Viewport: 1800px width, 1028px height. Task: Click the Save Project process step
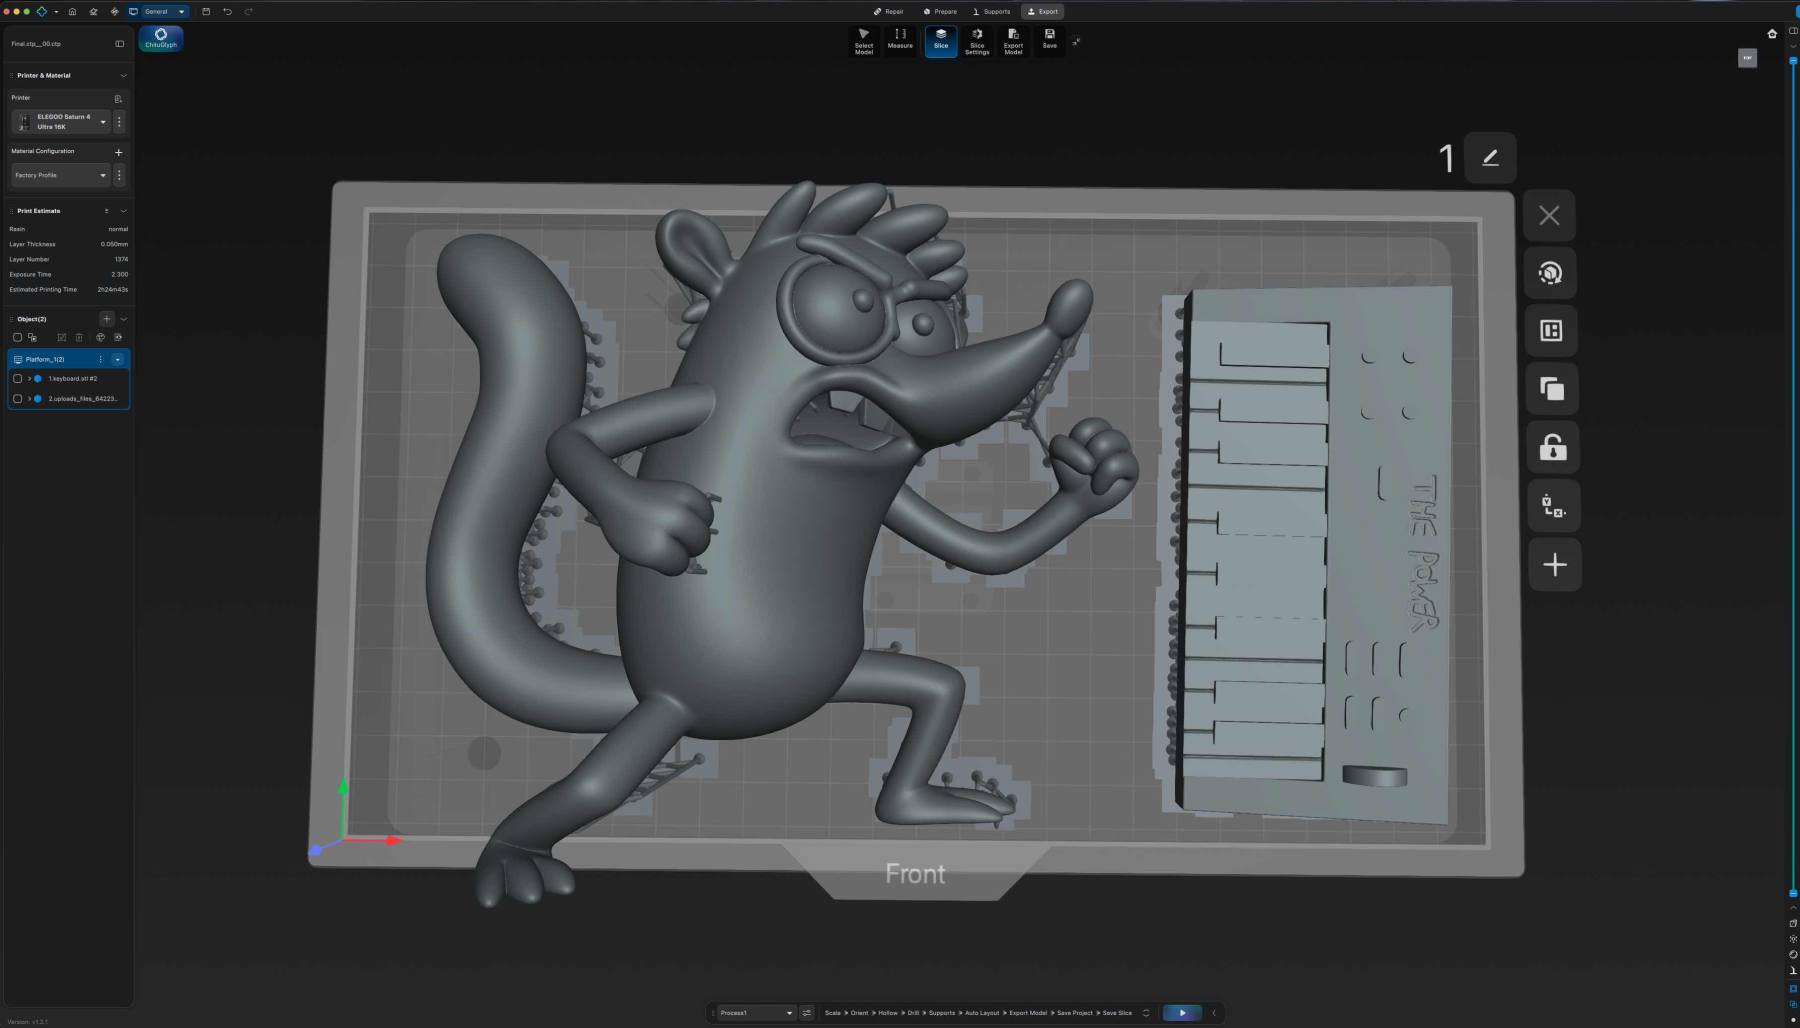pyautogui.click(x=1075, y=1013)
